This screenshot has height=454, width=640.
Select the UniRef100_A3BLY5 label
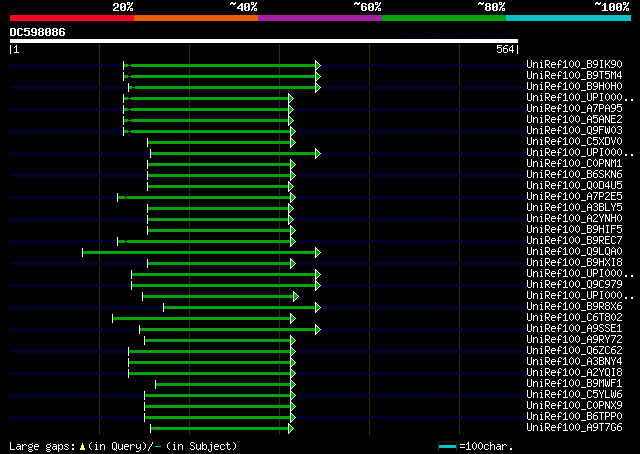tap(574, 208)
